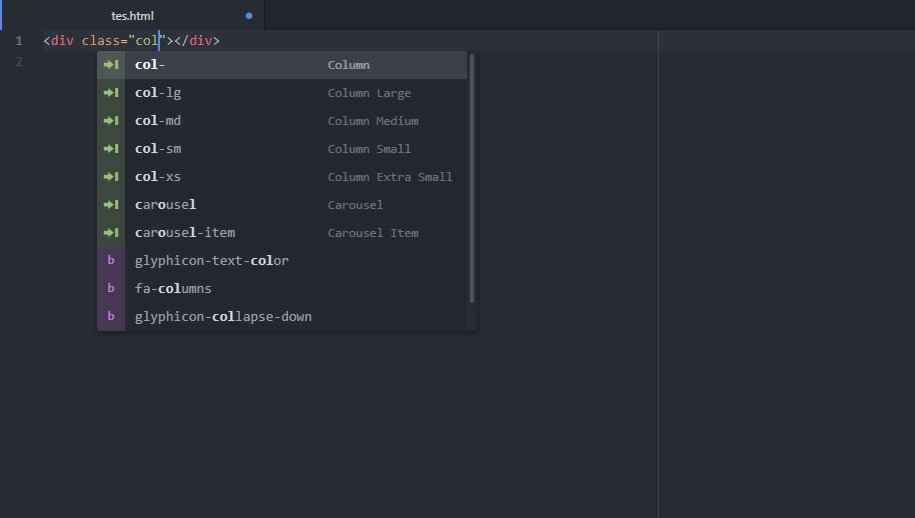The height and width of the screenshot is (518, 915).
Task: Click the 'Column Small' description text
Action: [369, 149]
